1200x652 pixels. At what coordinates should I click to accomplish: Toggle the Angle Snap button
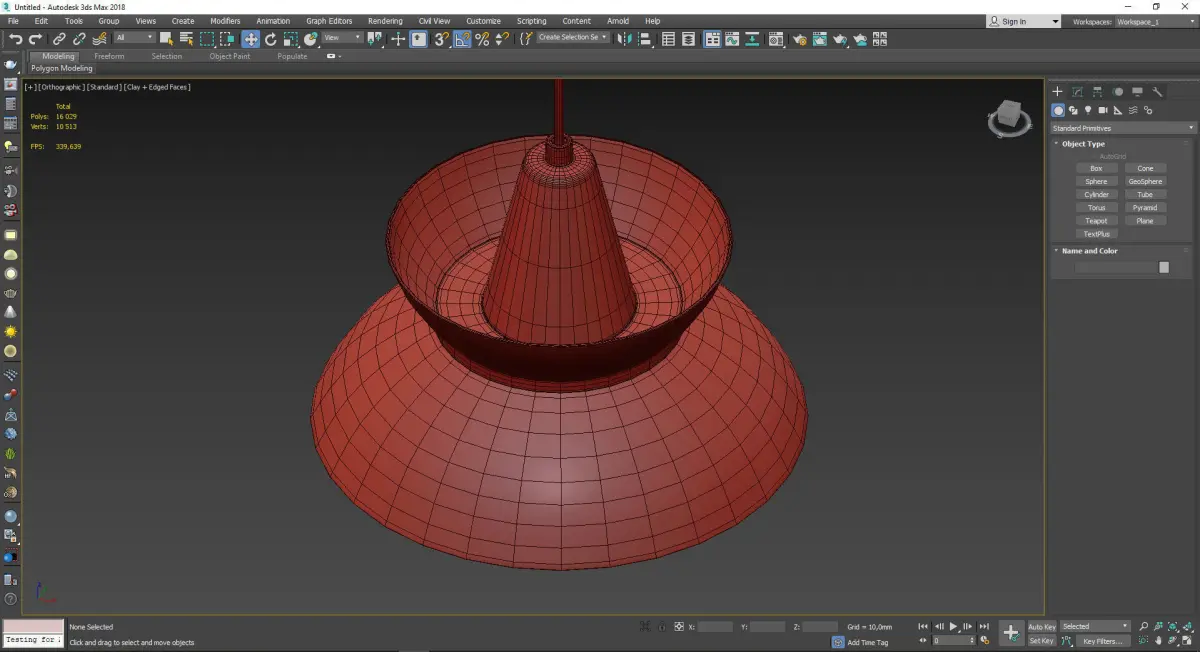(x=462, y=39)
